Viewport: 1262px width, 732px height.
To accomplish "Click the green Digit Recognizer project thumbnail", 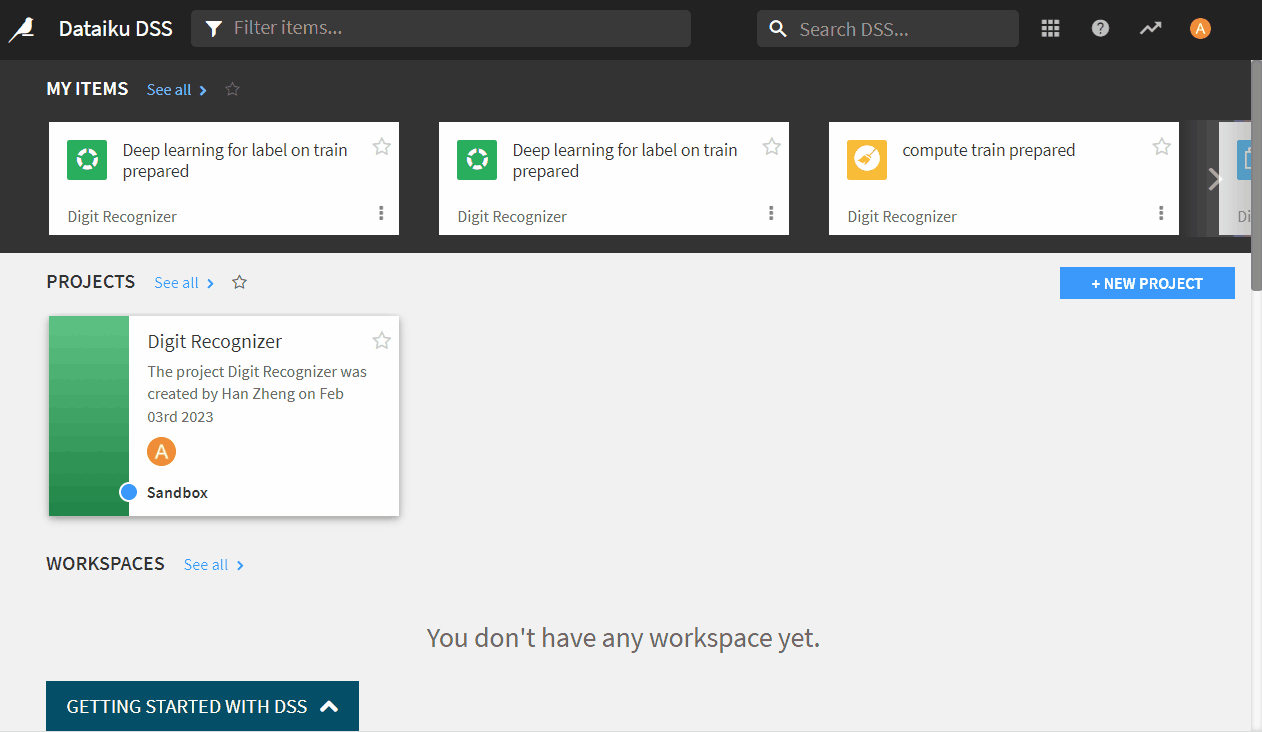I will [x=89, y=416].
